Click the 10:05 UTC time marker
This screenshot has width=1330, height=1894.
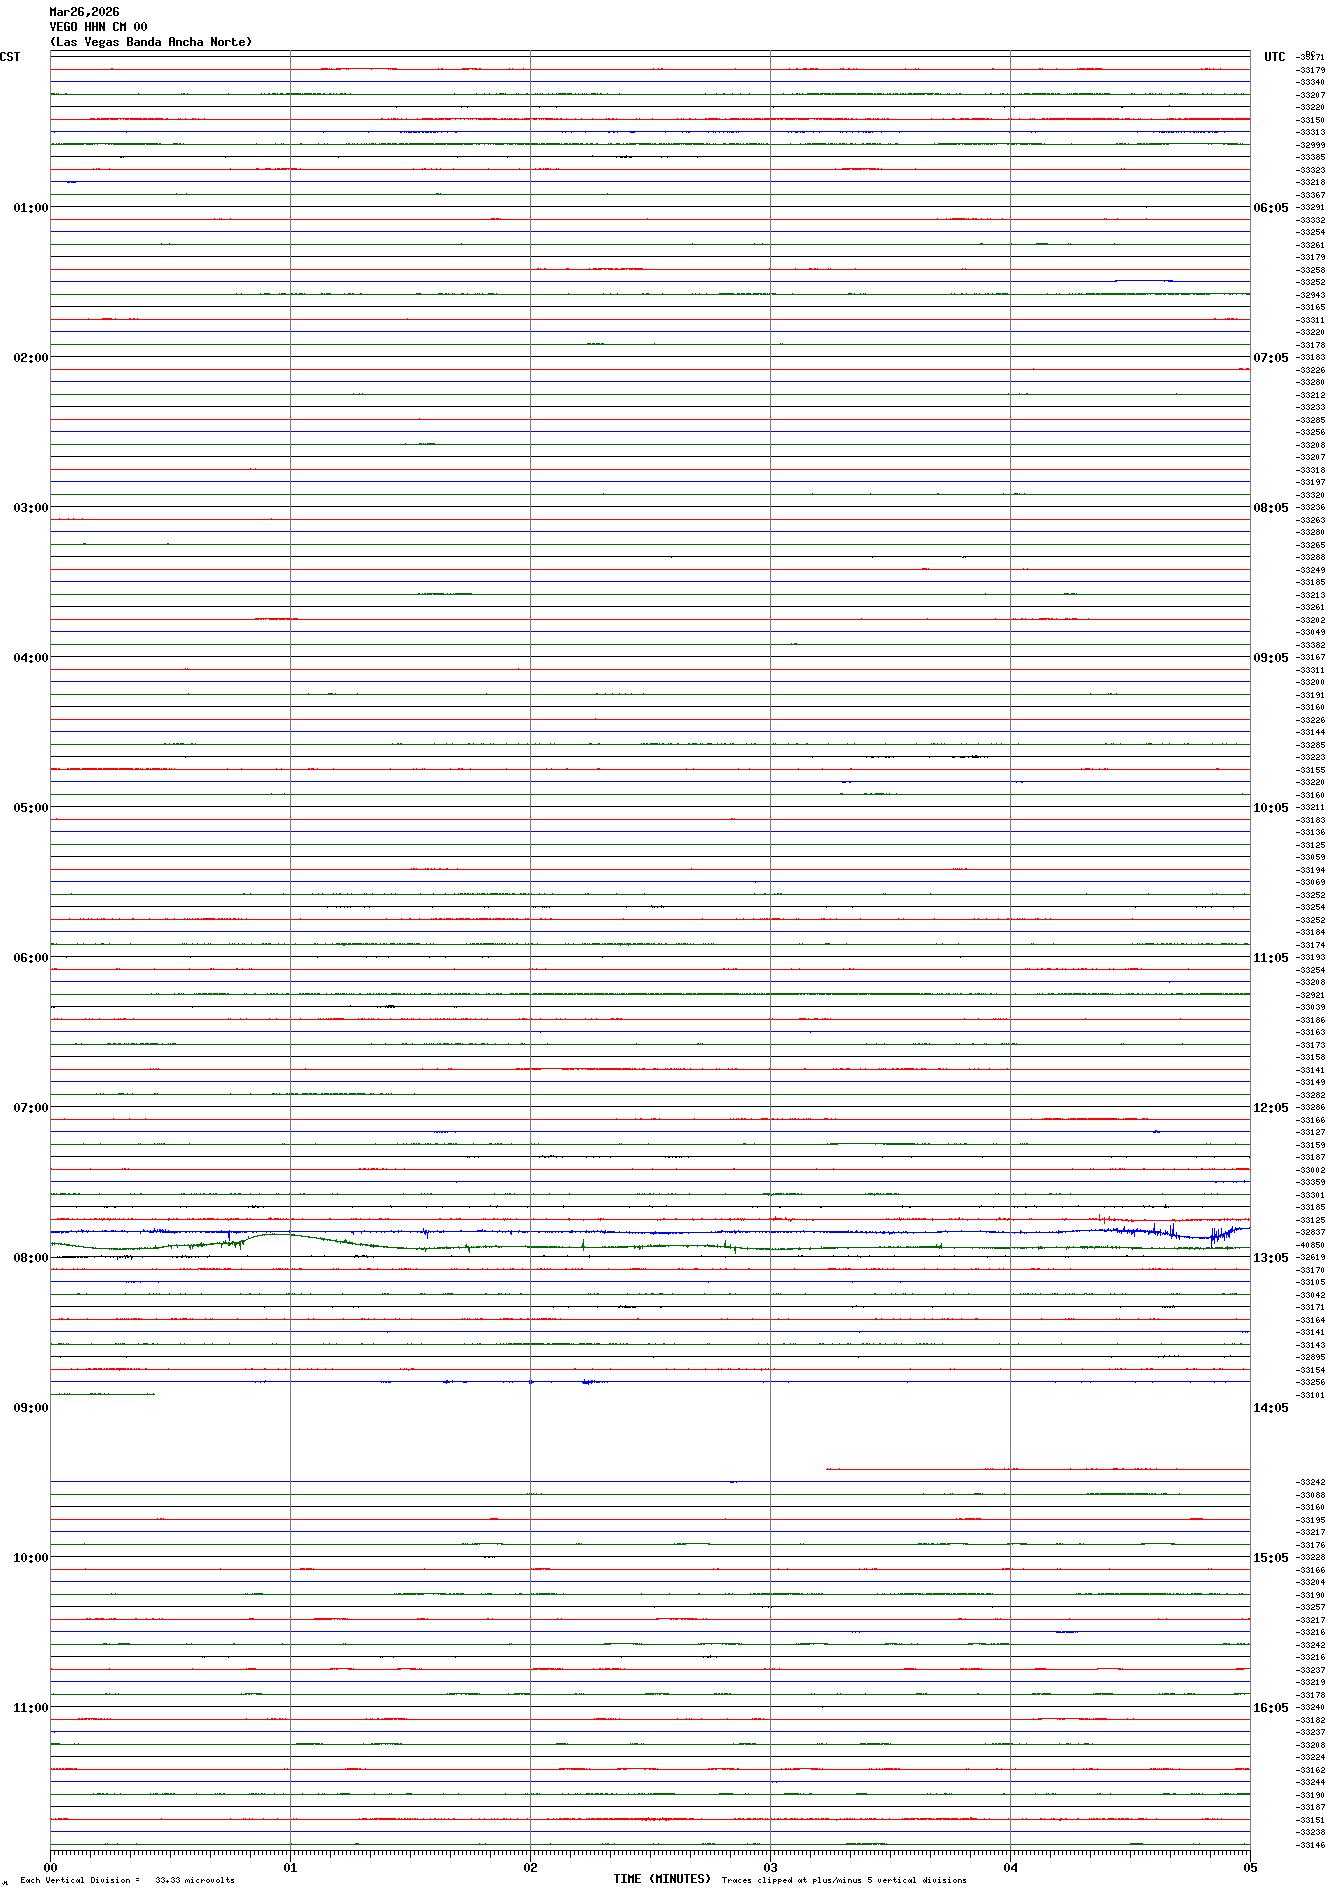(1270, 808)
